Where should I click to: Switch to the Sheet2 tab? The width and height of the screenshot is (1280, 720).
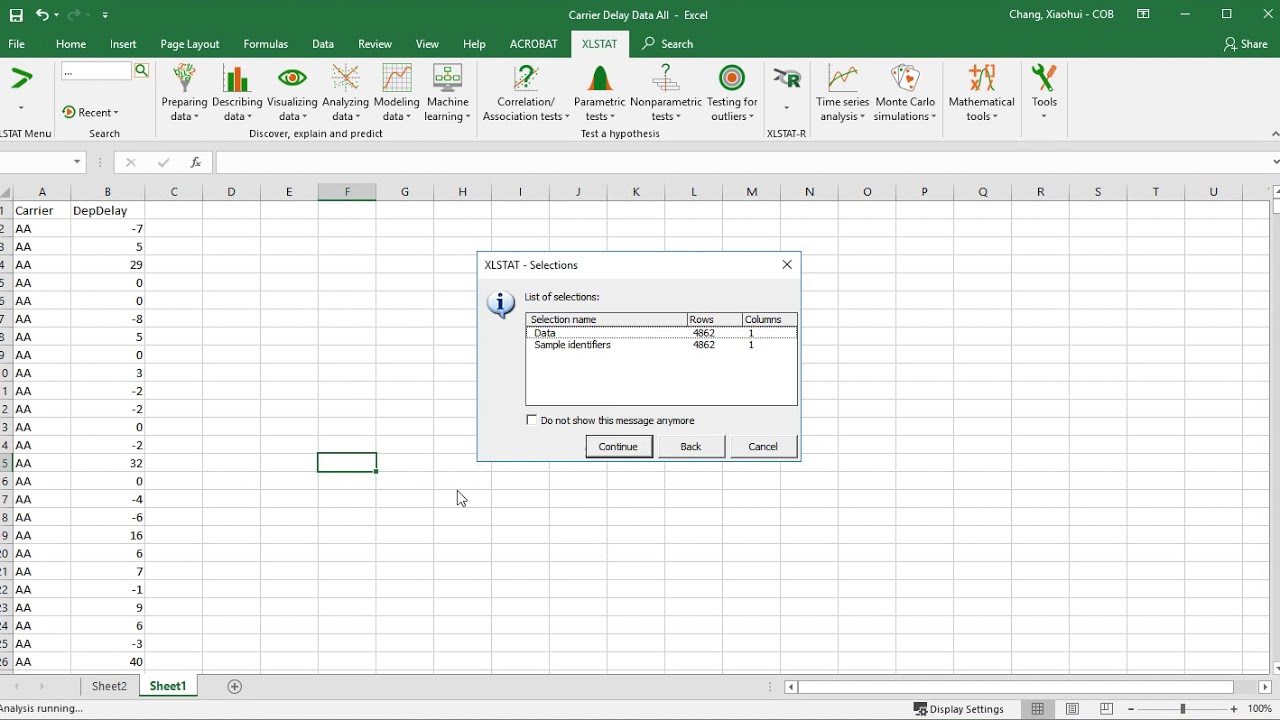pos(109,686)
